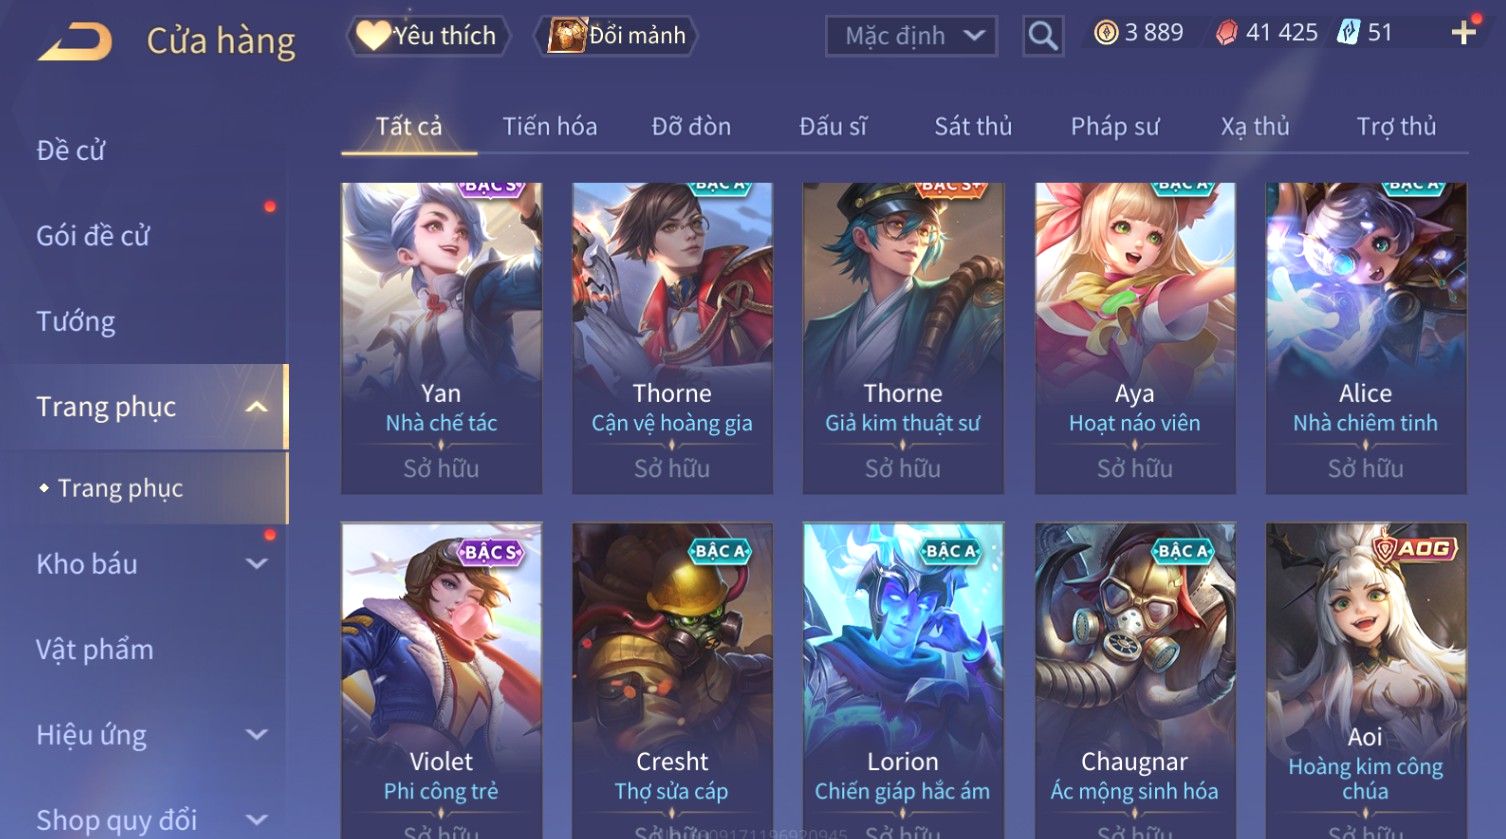Select Yan Nhà chế tác skin card
The width and height of the screenshot is (1506, 839).
click(x=441, y=338)
